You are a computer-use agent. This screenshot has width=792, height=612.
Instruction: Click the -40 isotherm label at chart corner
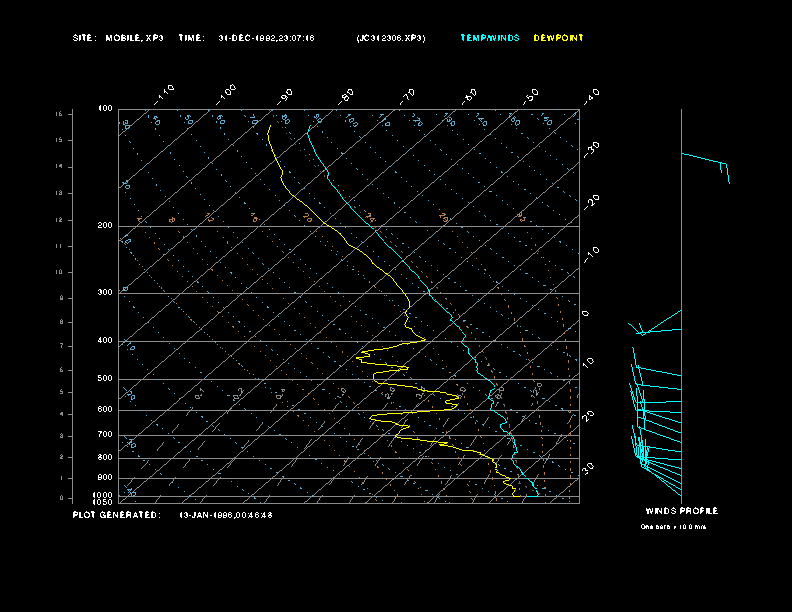click(591, 96)
